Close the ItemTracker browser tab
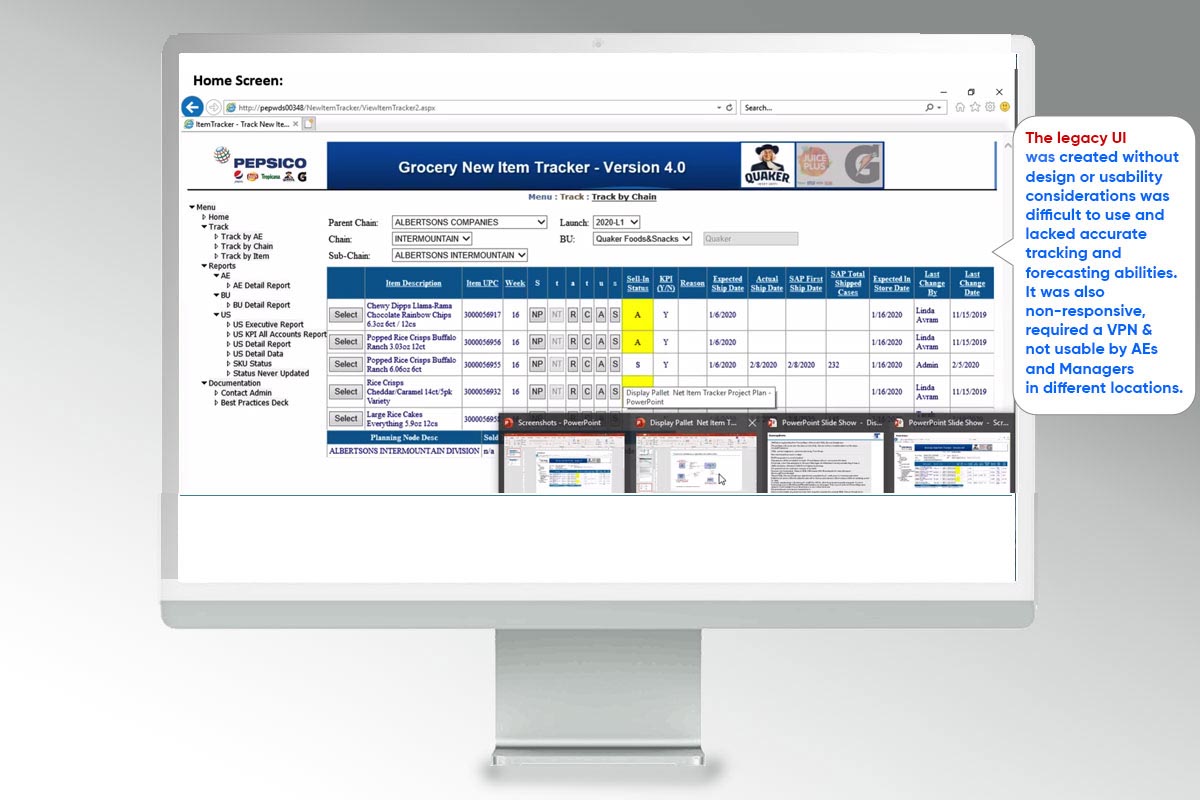The height and width of the screenshot is (800, 1200). (x=296, y=124)
